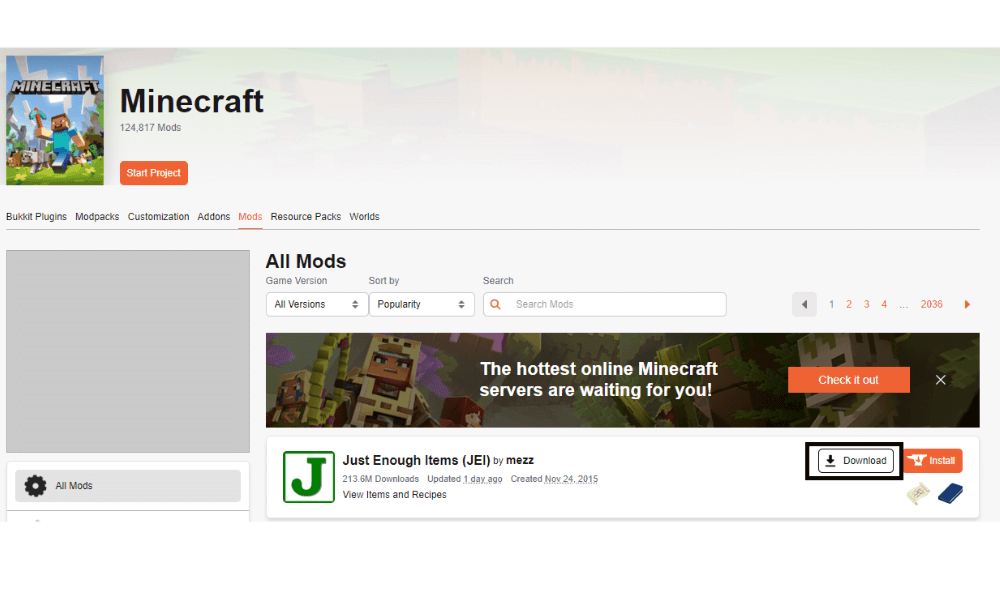Viewport: 1000px width, 600px height.
Task: Click the Check it out banner button
Action: click(848, 380)
